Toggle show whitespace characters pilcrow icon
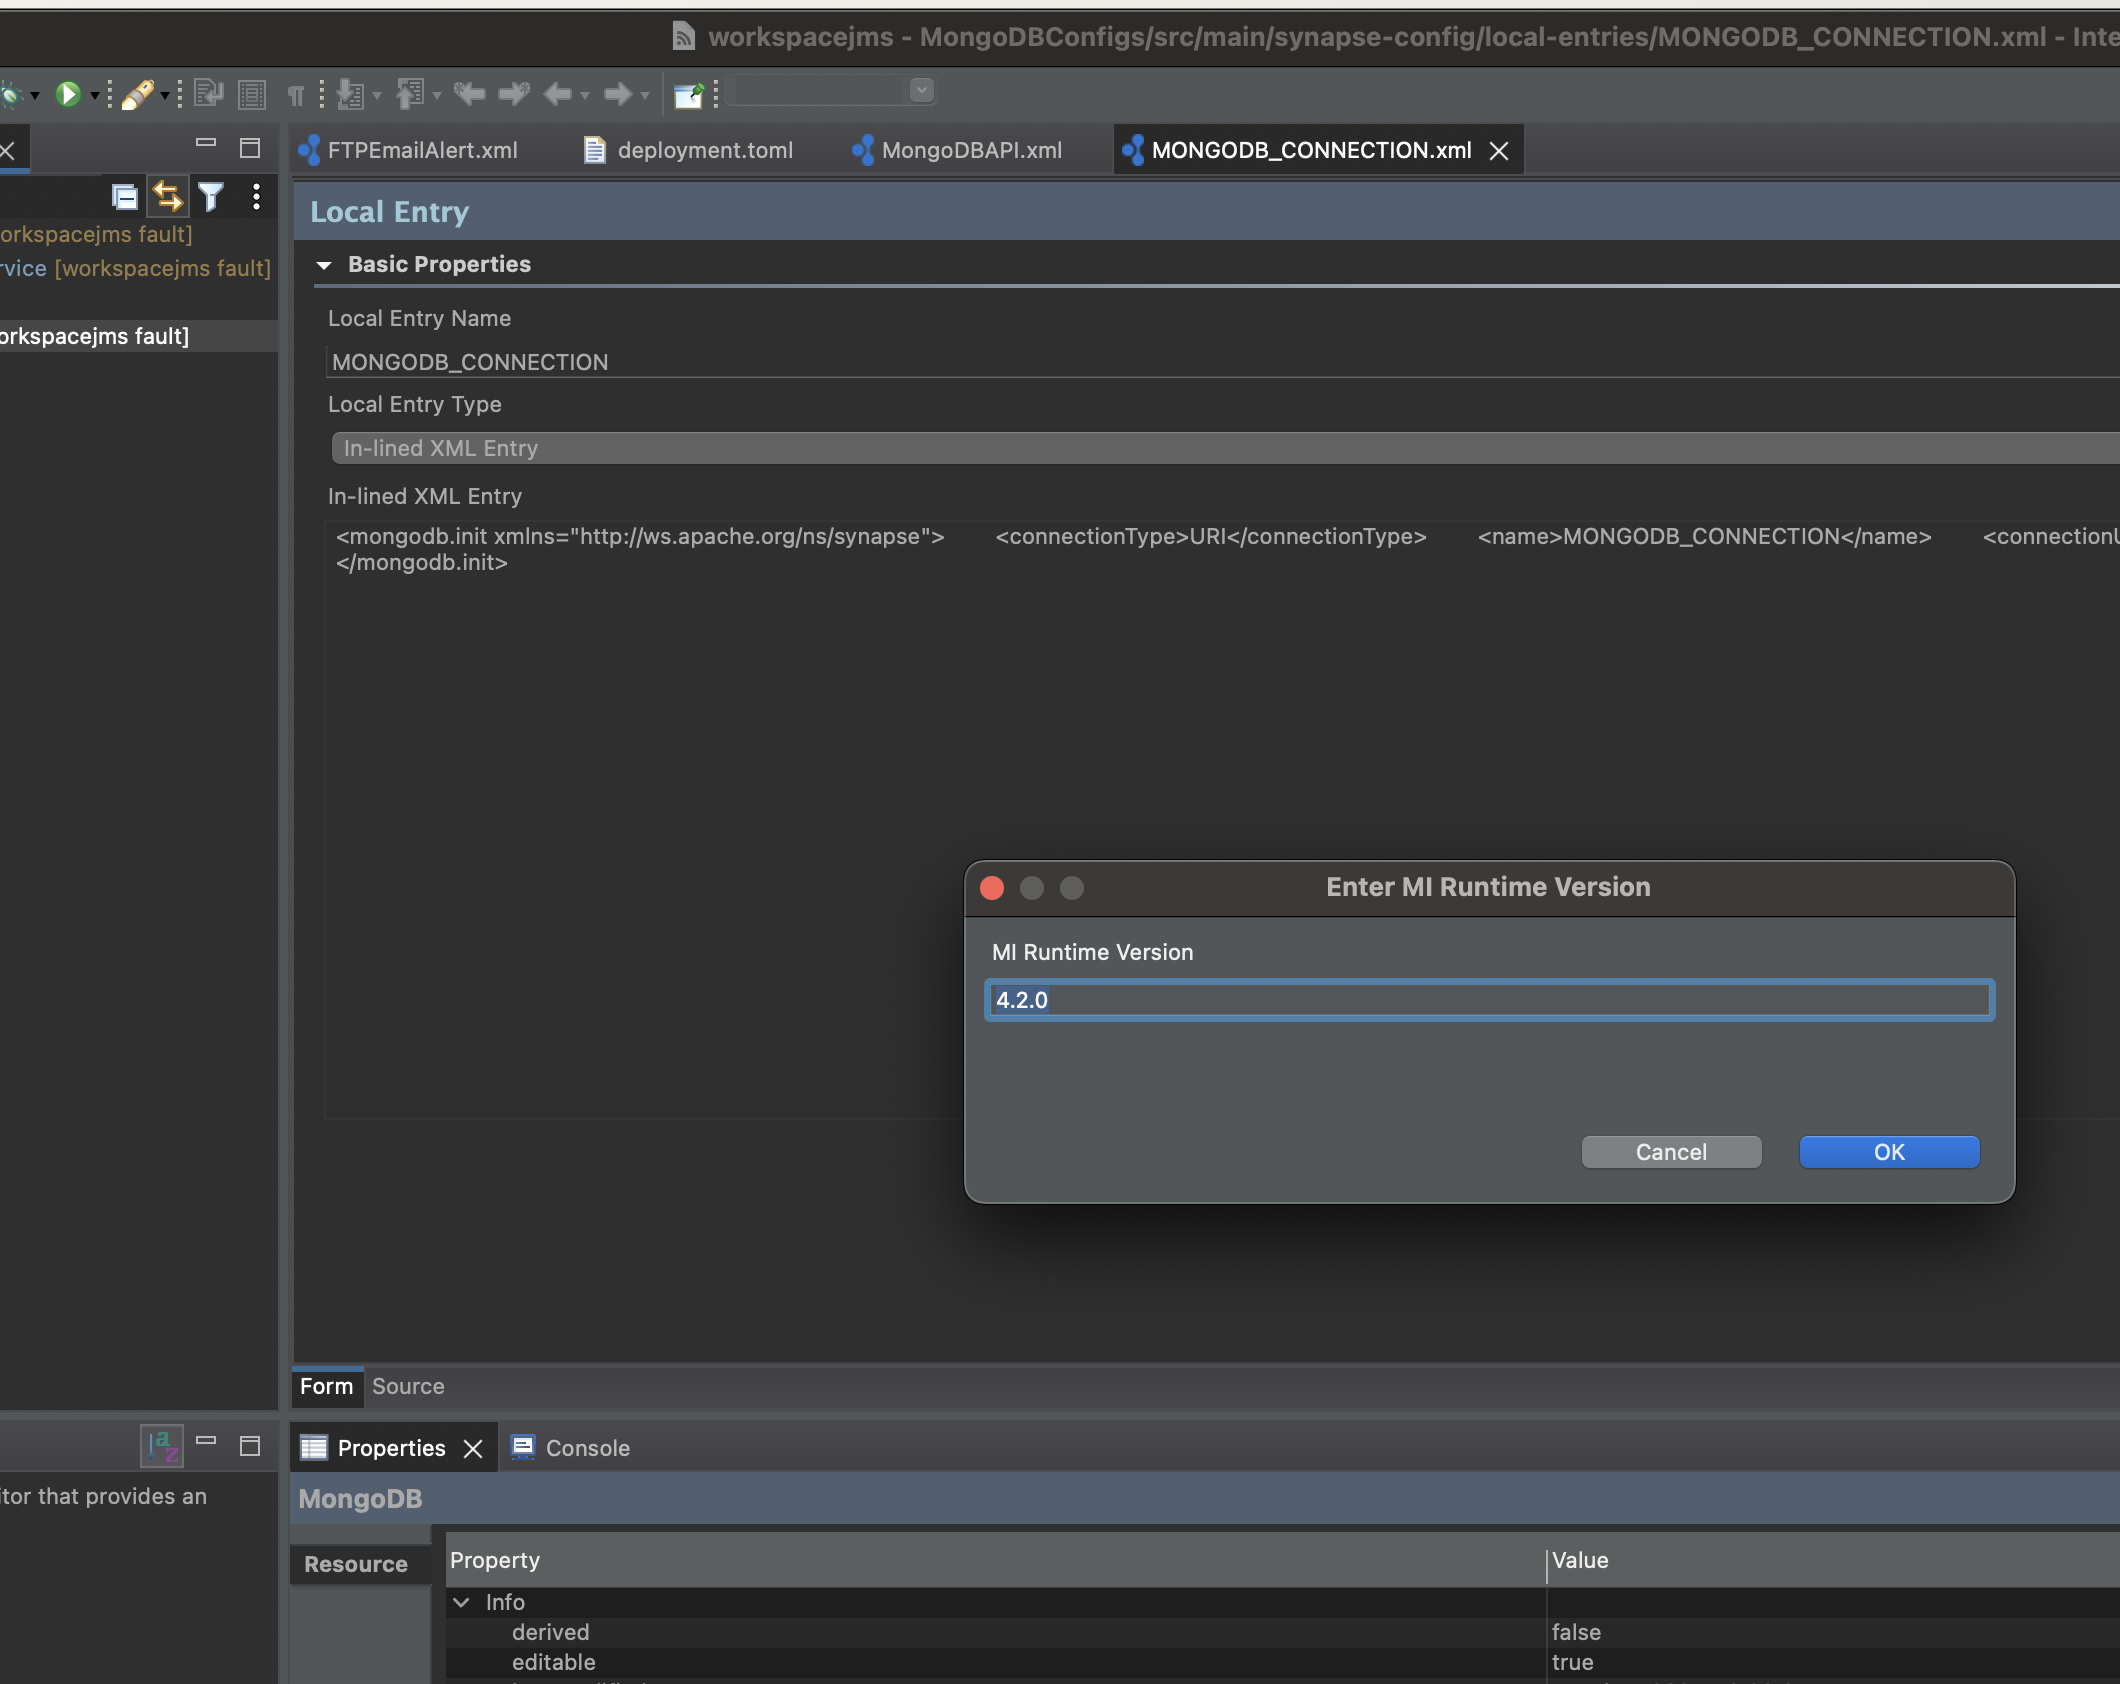Image resolution: width=2120 pixels, height=1684 pixels. point(296,95)
